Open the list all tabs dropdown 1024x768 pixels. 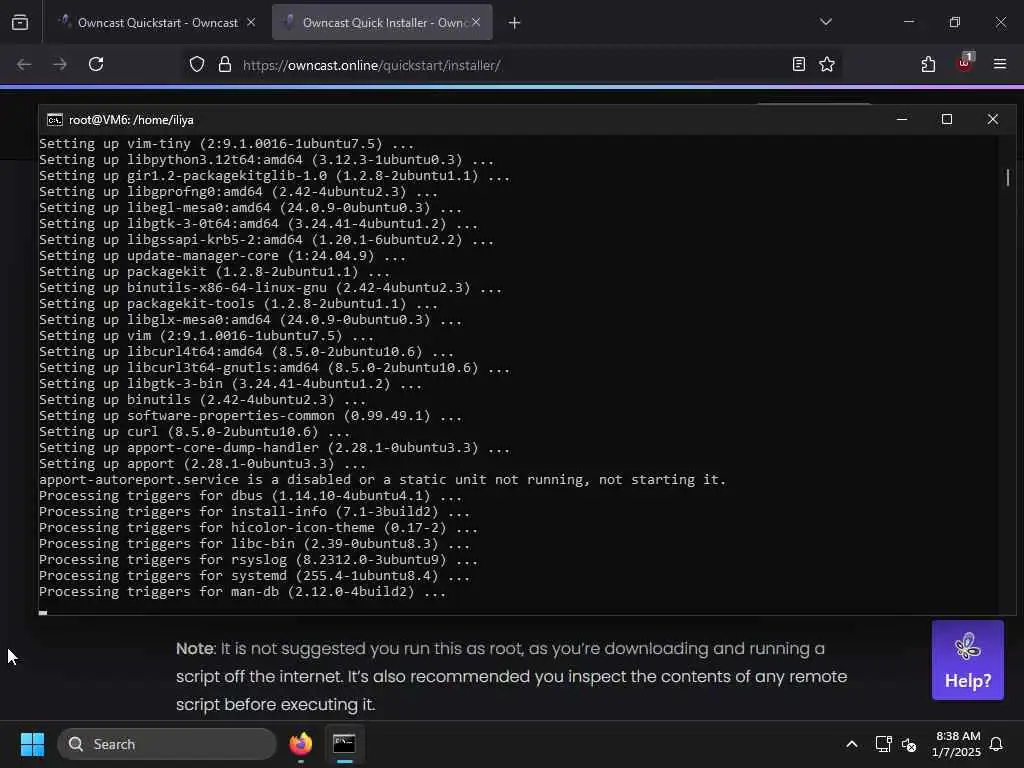coord(826,22)
